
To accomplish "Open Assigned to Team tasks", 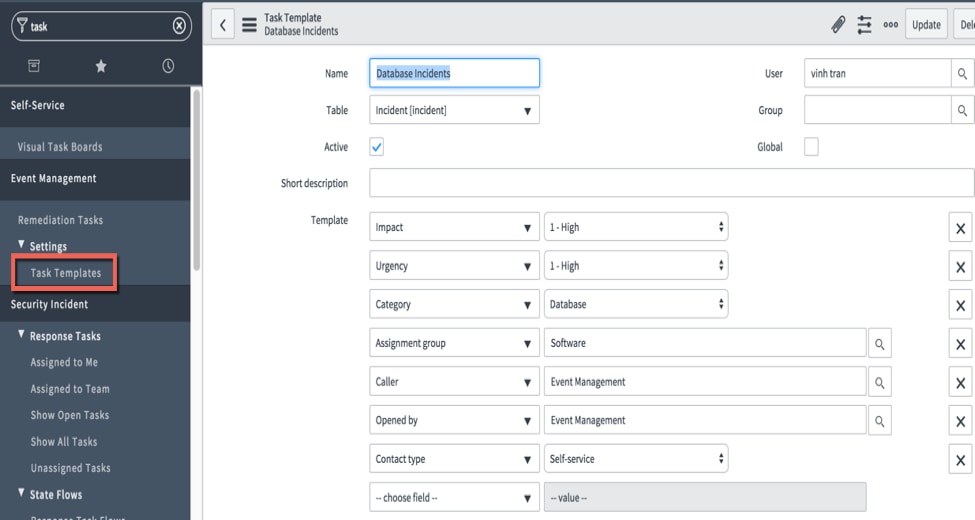I will pyautogui.click(x=70, y=389).
